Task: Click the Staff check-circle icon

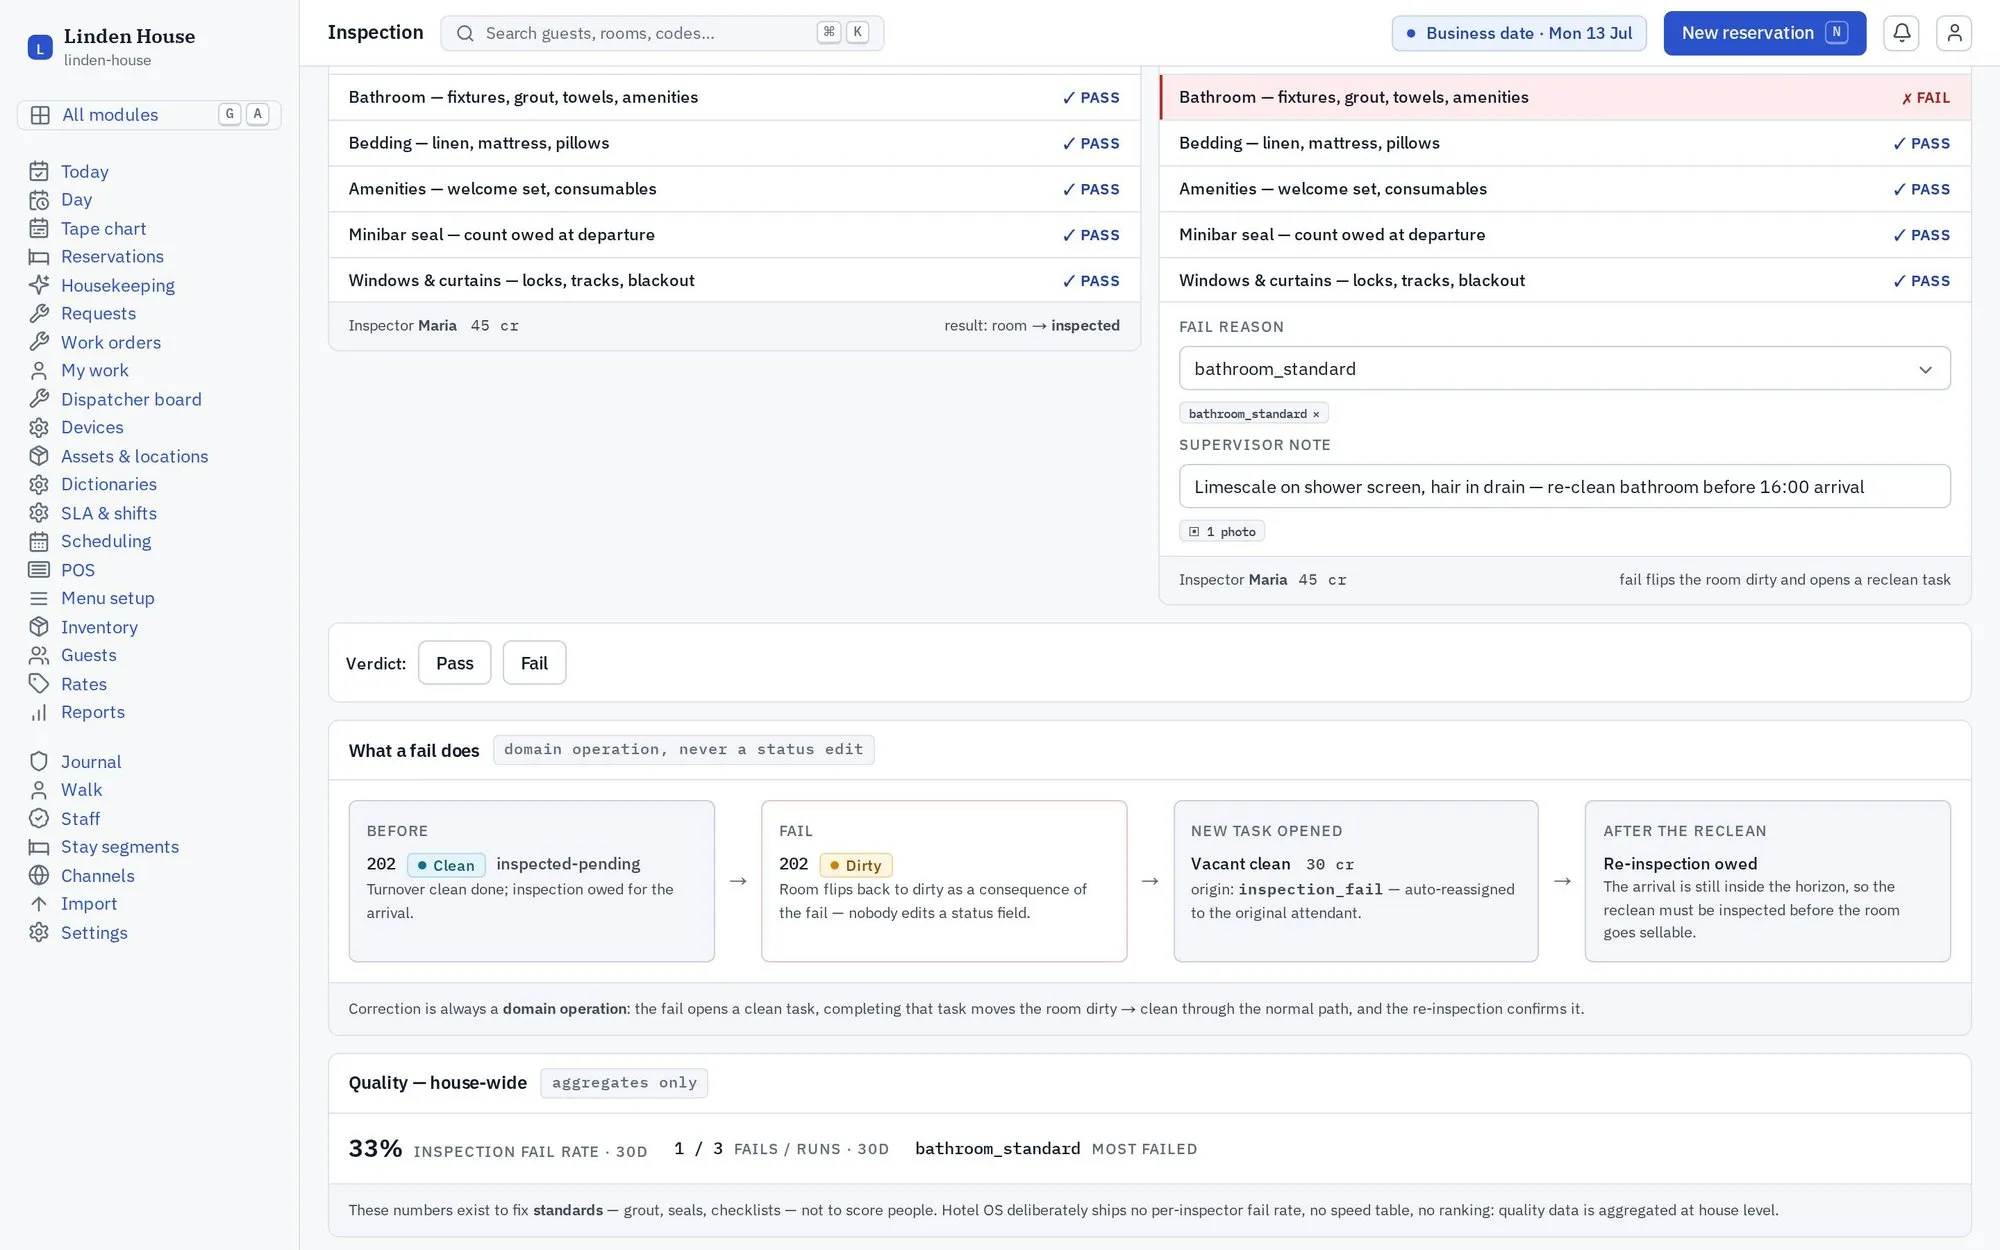Action: point(39,818)
